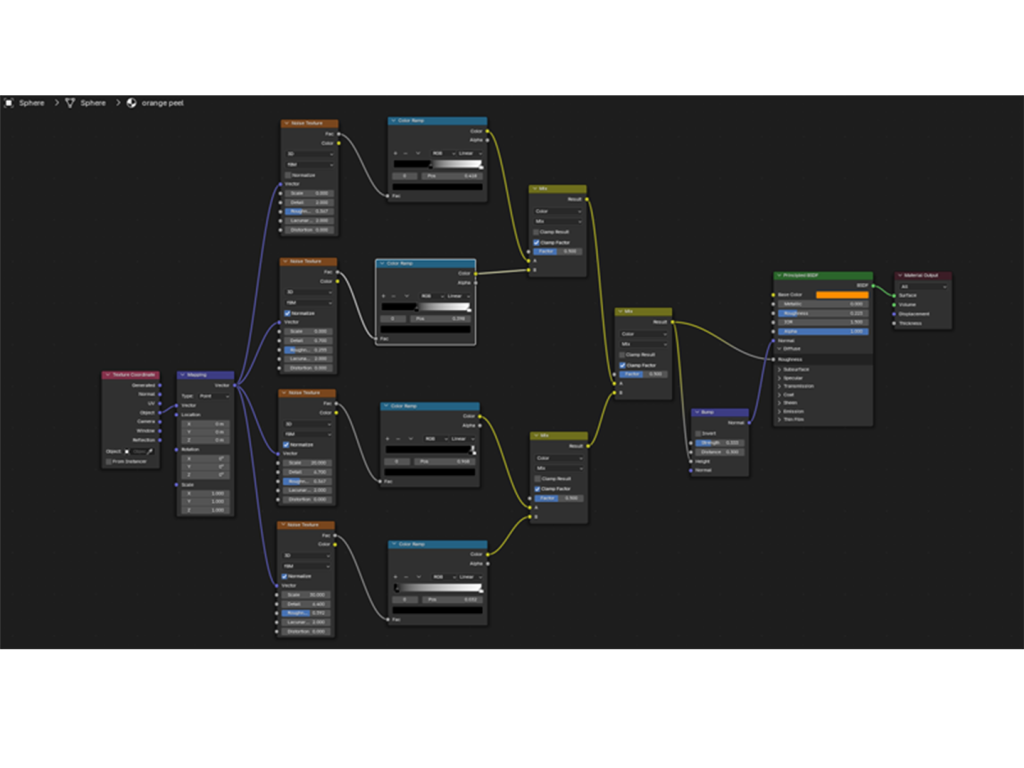1024x768 pixels.
Task: Expand the Subsurface panel in Principled BSDF
Action: (x=779, y=369)
